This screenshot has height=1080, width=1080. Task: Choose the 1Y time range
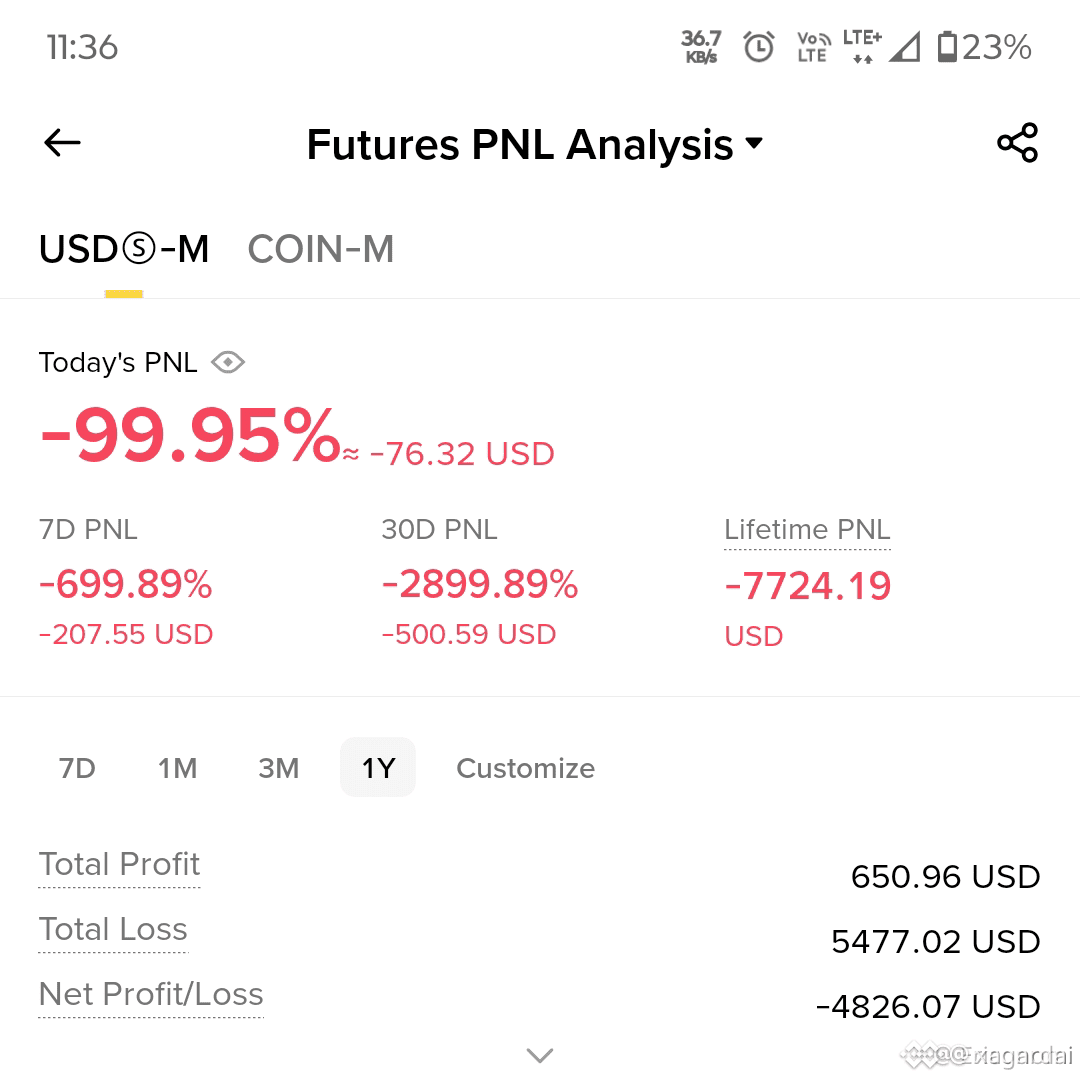click(x=378, y=767)
